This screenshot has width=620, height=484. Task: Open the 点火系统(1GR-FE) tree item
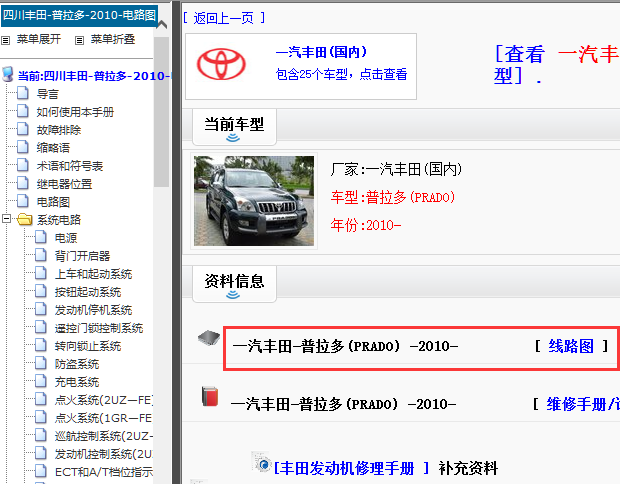tap(103, 418)
